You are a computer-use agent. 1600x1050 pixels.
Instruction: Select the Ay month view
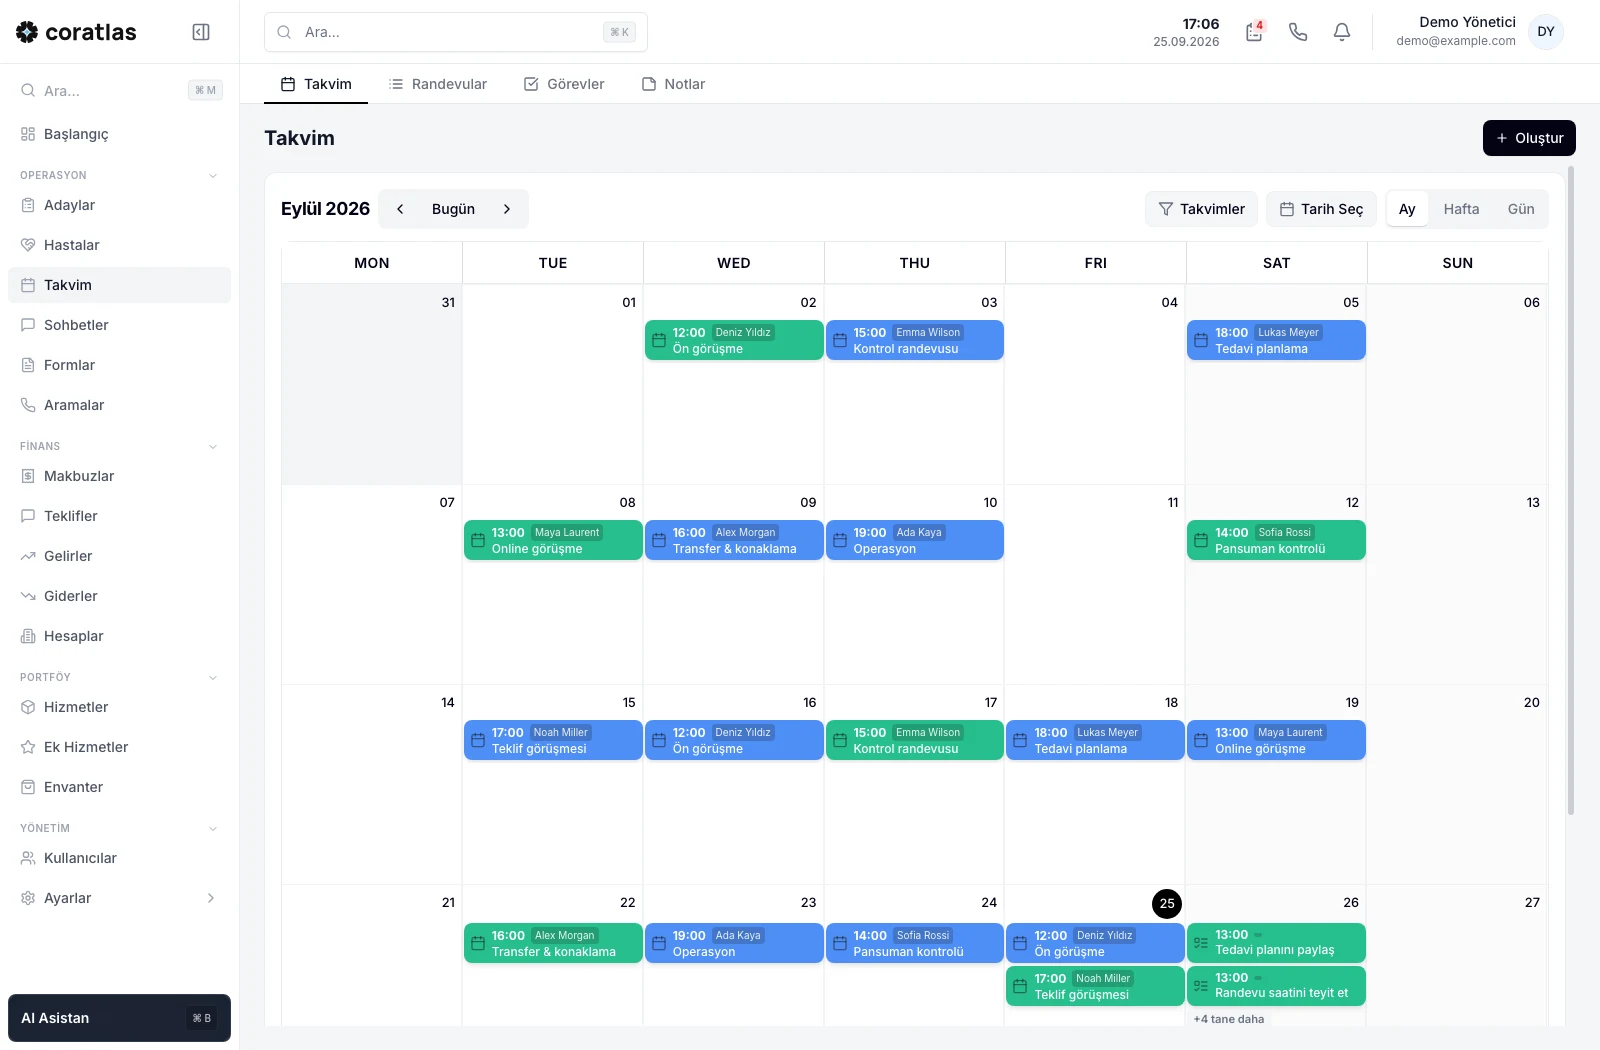coord(1407,209)
